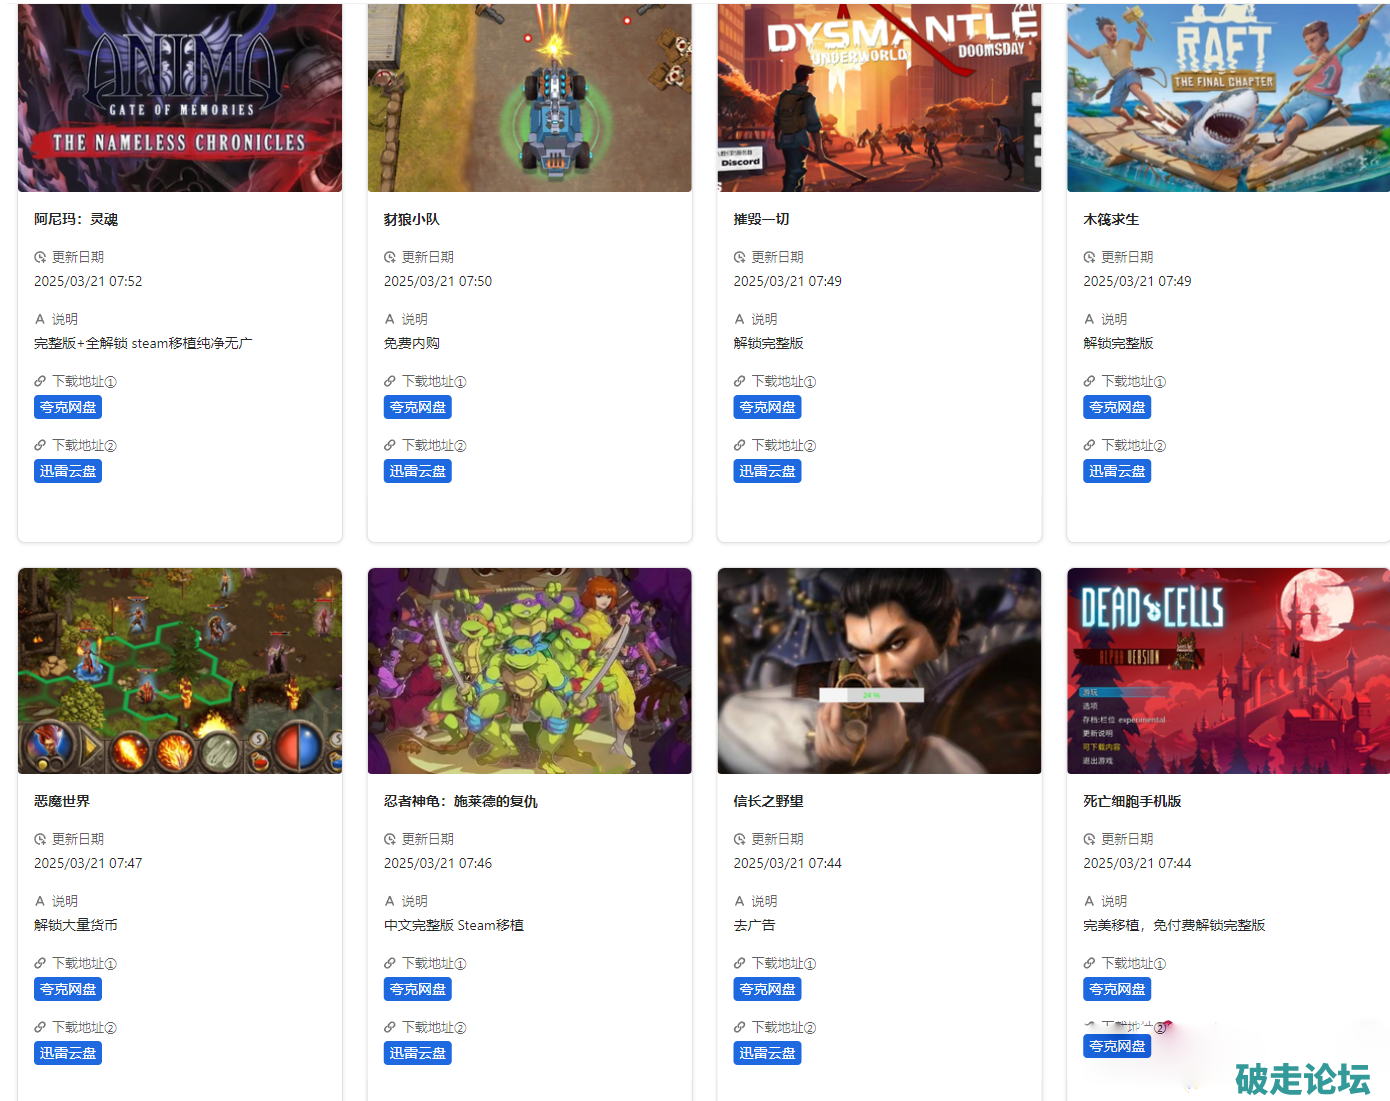
Task: Click the 豺狼小队 game title
Action: [412, 219]
